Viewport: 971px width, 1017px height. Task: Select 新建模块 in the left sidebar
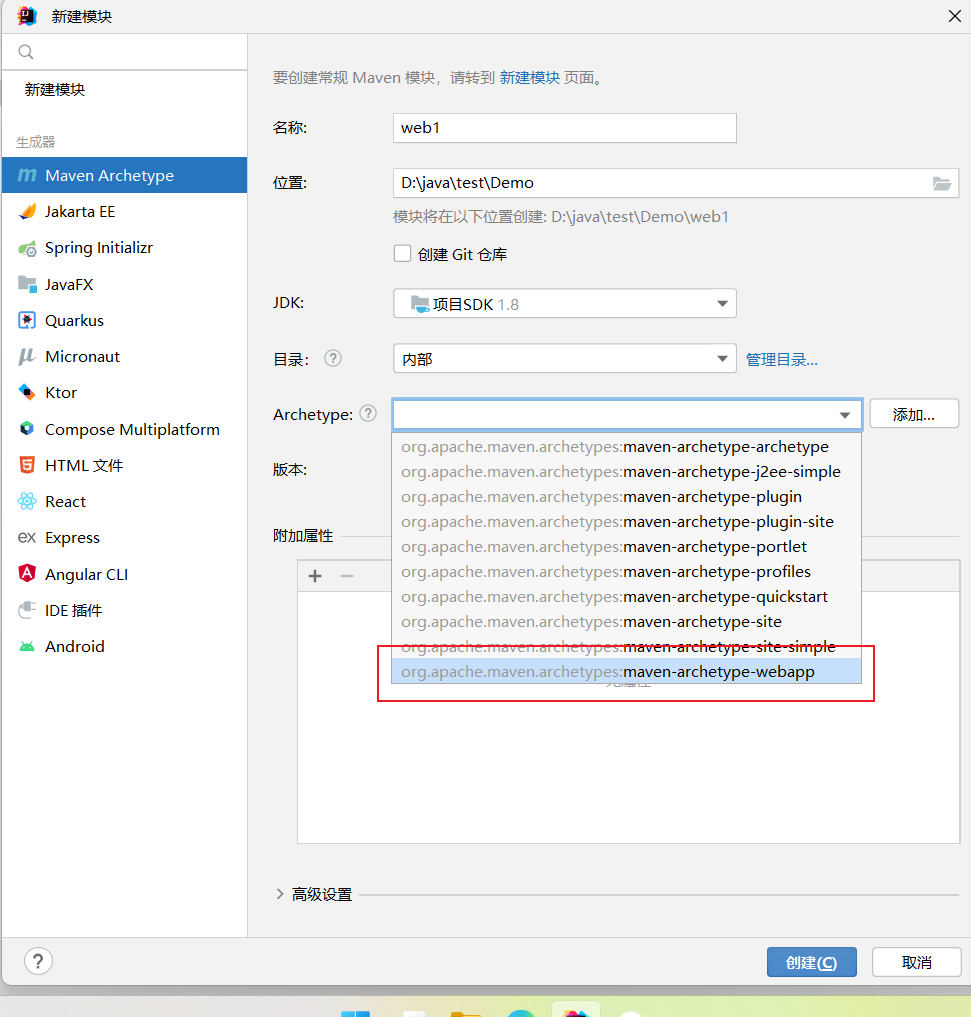55,90
